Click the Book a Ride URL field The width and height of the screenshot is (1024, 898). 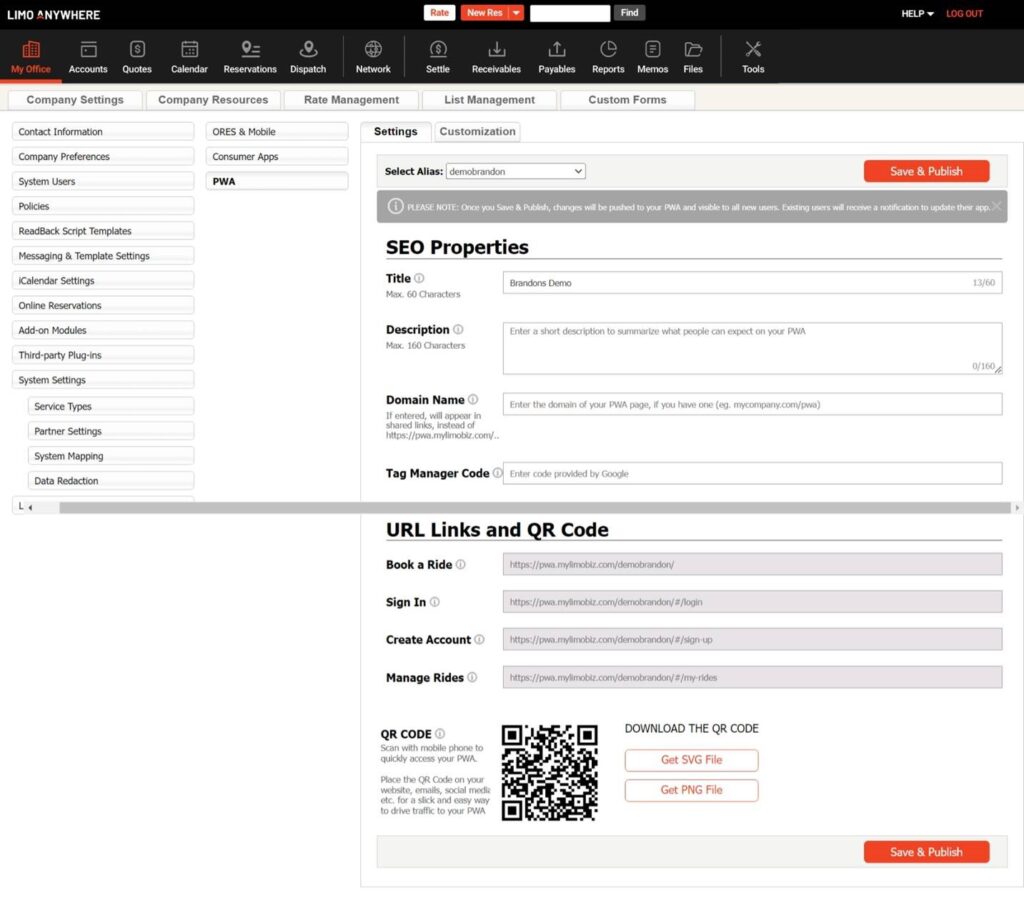[752, 564]
